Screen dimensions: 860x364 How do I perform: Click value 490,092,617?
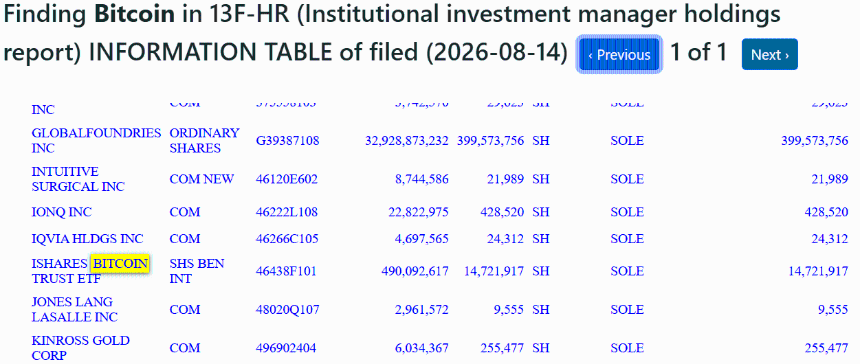(x=414, y=271)
